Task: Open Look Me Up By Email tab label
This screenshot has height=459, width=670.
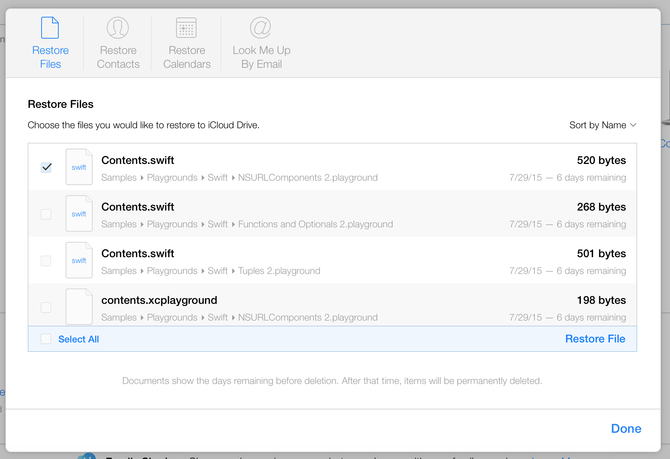Action: coord(262,57)
